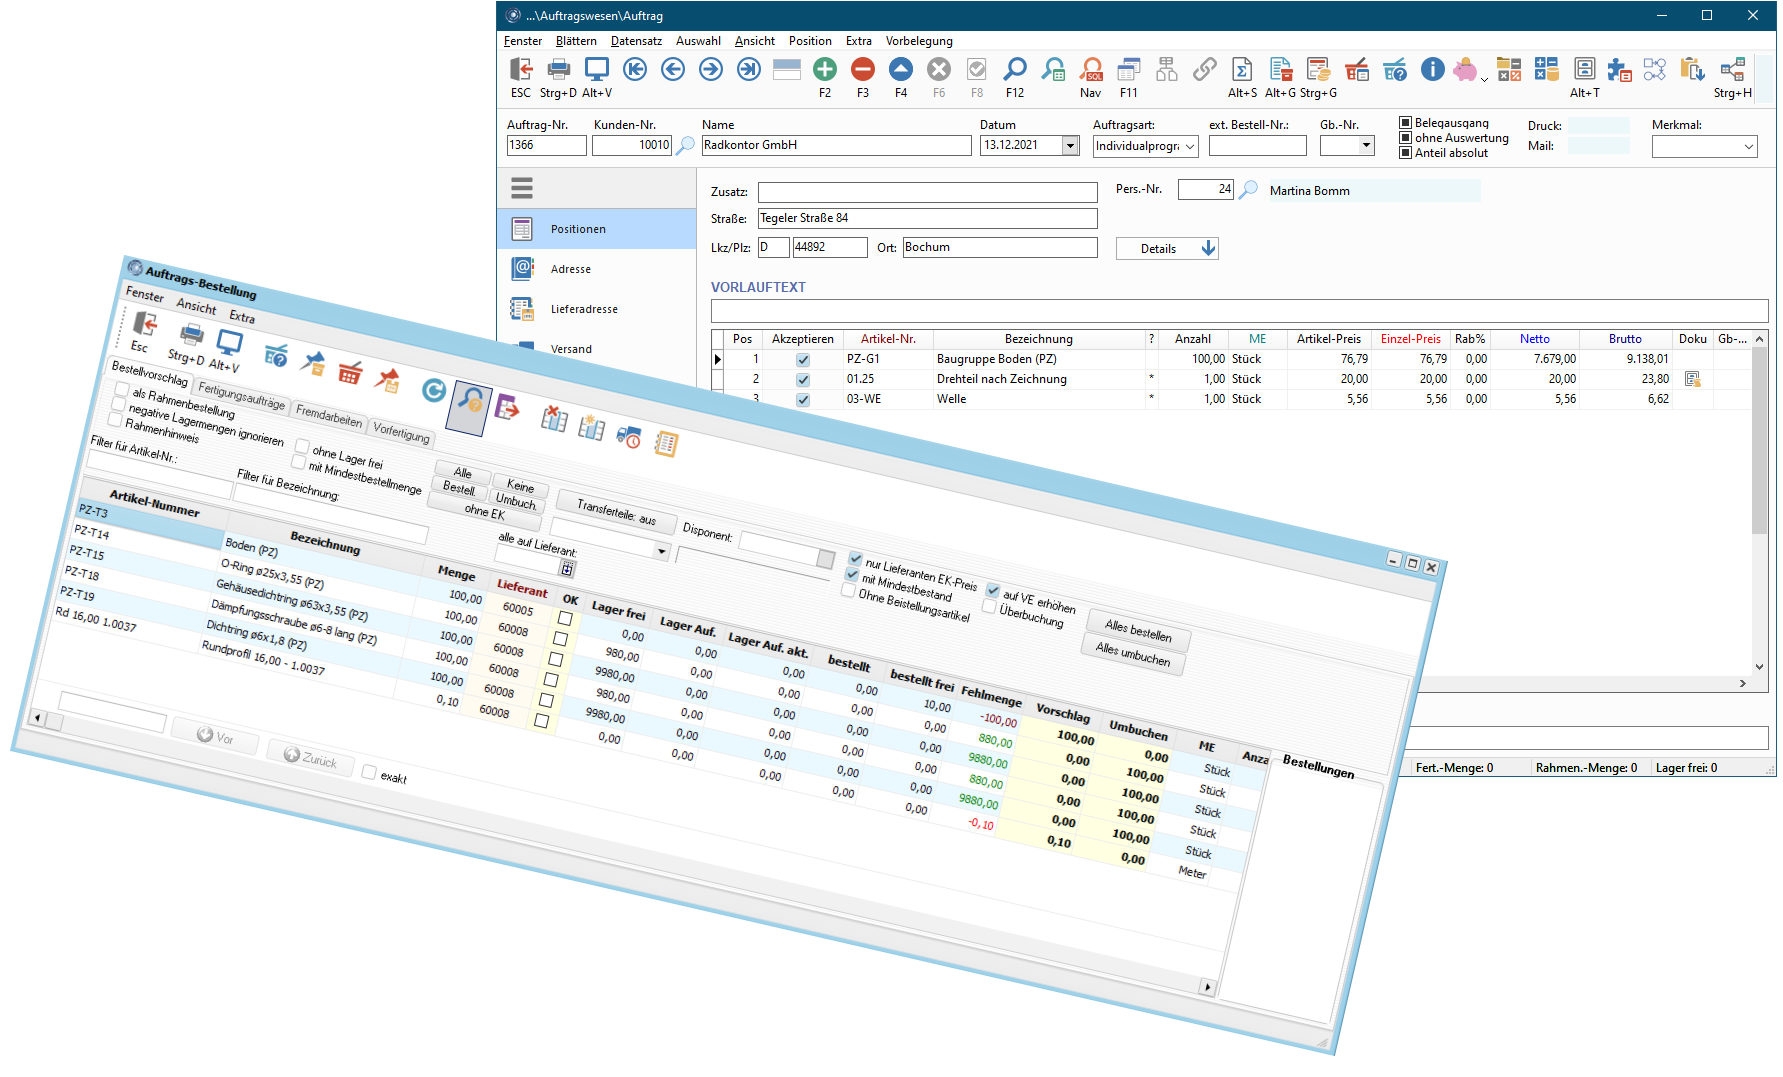The width and height of the screenshot is (1783, 1077).
Task: Click the F4 blue arrow icon
Action: pyautogui.click(x=901, y=69)
